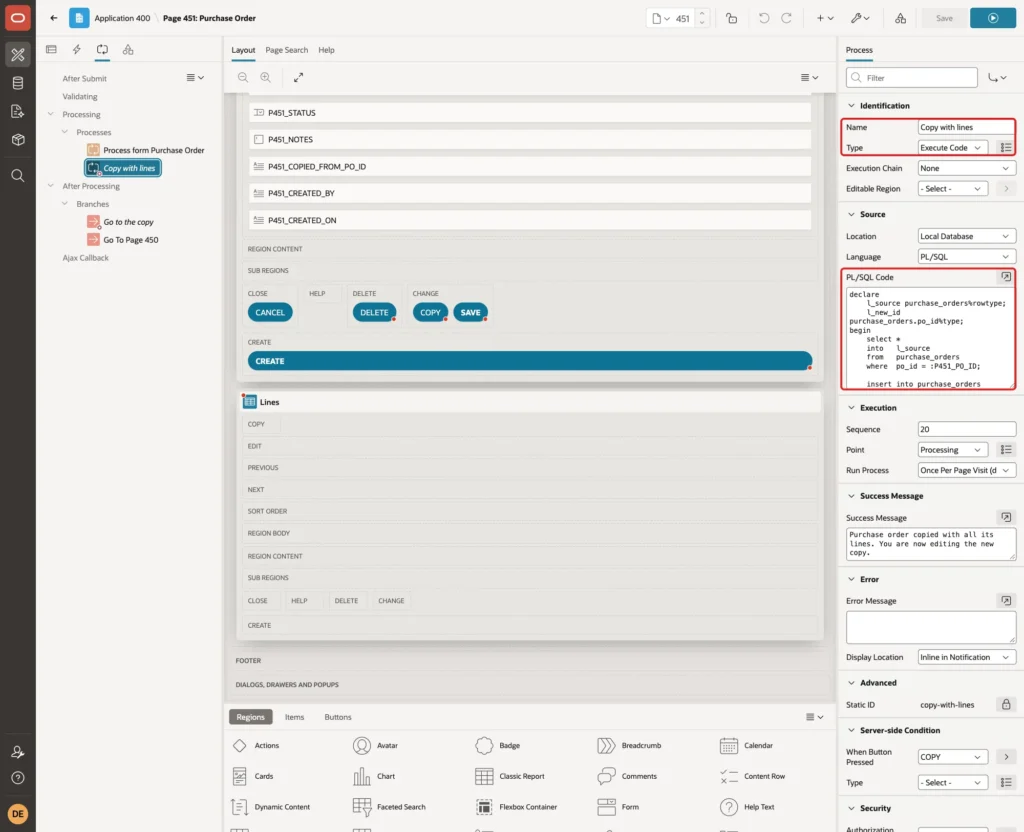Open PL/SQL Code editor popup icon

1006,277
